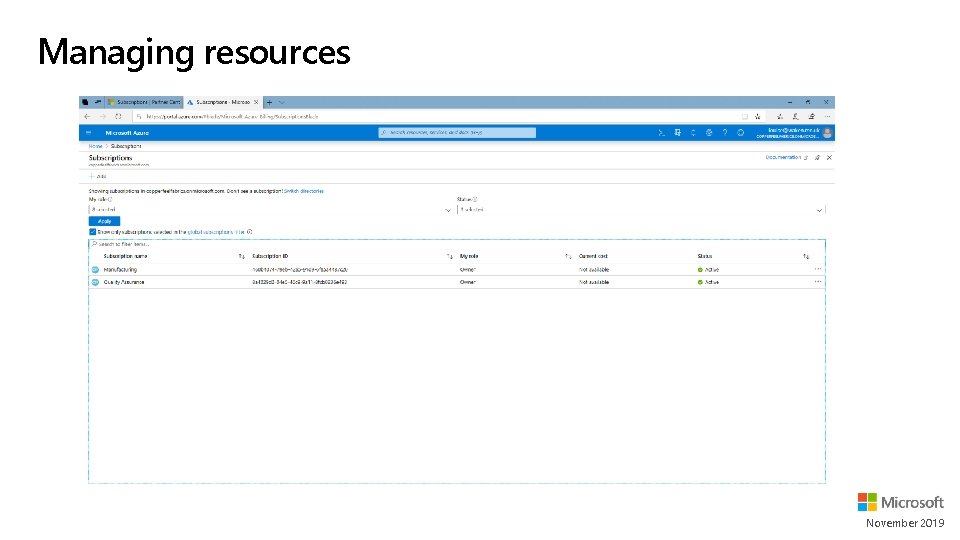Open the global subscriptions filter link
The height and width of the screenshot is (540, 960).
tap(216, 232)
